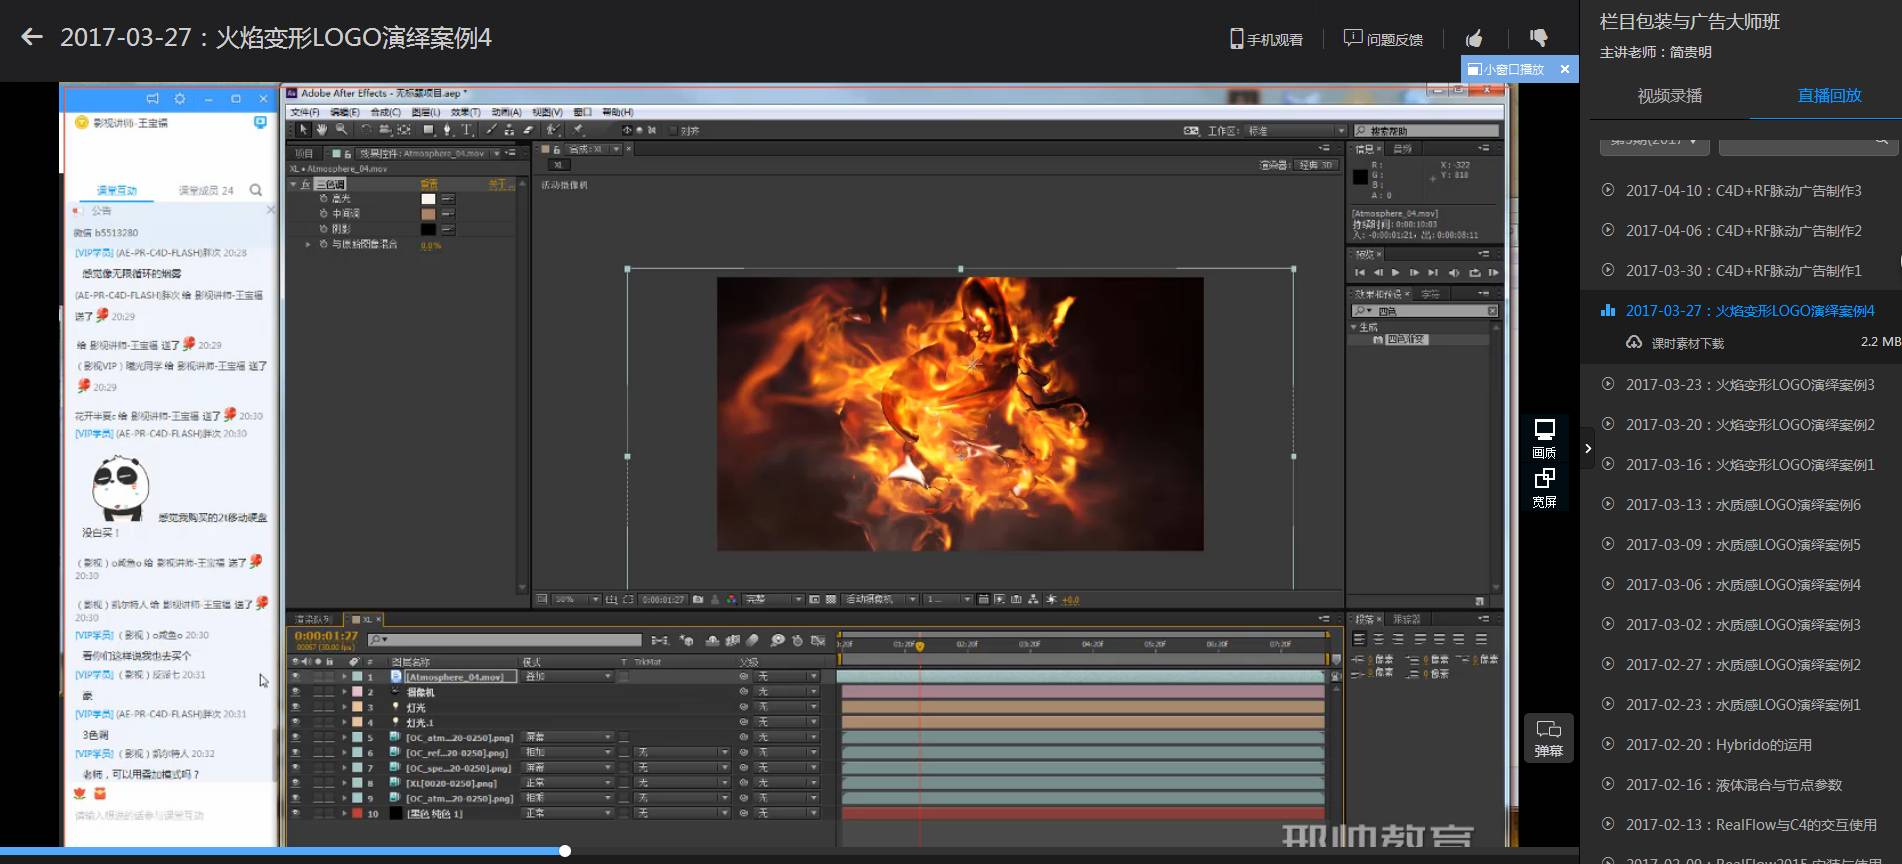The width and height of the screenshot is (1902, 864).
Task: Switch to the 直播回放 tab
Action: pyautogui.click(x=1829, y=96)
